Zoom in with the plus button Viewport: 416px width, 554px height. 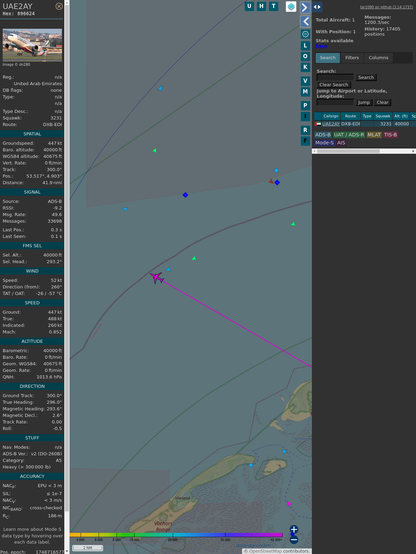coord(294,529)
